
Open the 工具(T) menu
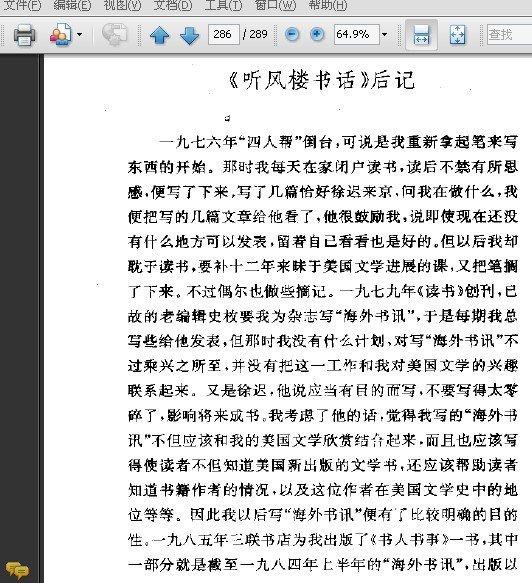223,5
